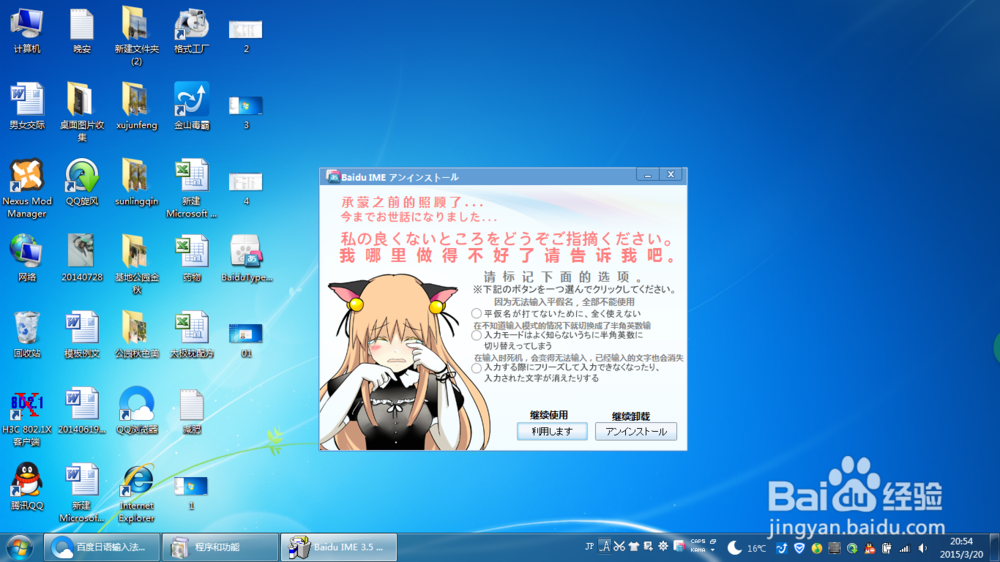Screen dimensions: 1000x562
Task: Switch to Baidu IME 3.5 taskbar item
Action: click(339, 547)
